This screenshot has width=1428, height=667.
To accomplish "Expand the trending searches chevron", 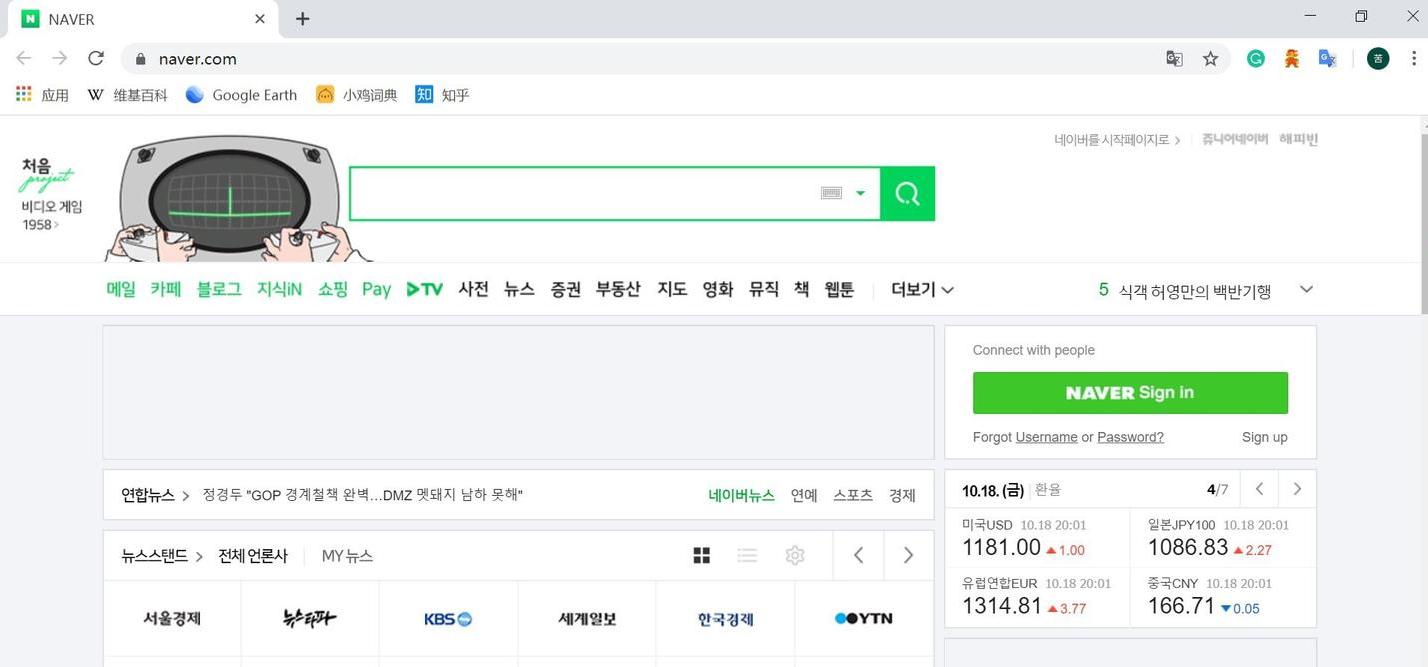I will pyautogui.click(x=1306, y=289).
